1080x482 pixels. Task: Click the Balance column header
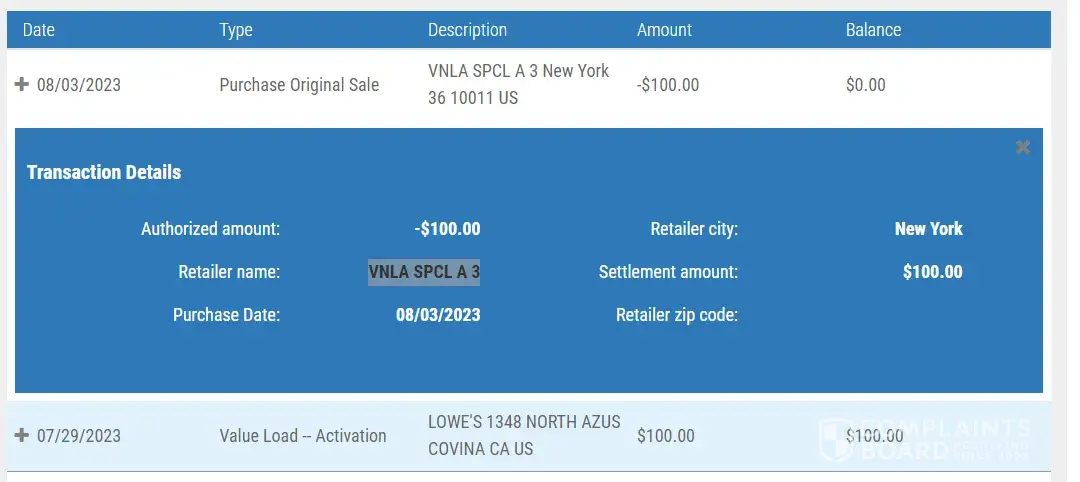tap(873, 30)
